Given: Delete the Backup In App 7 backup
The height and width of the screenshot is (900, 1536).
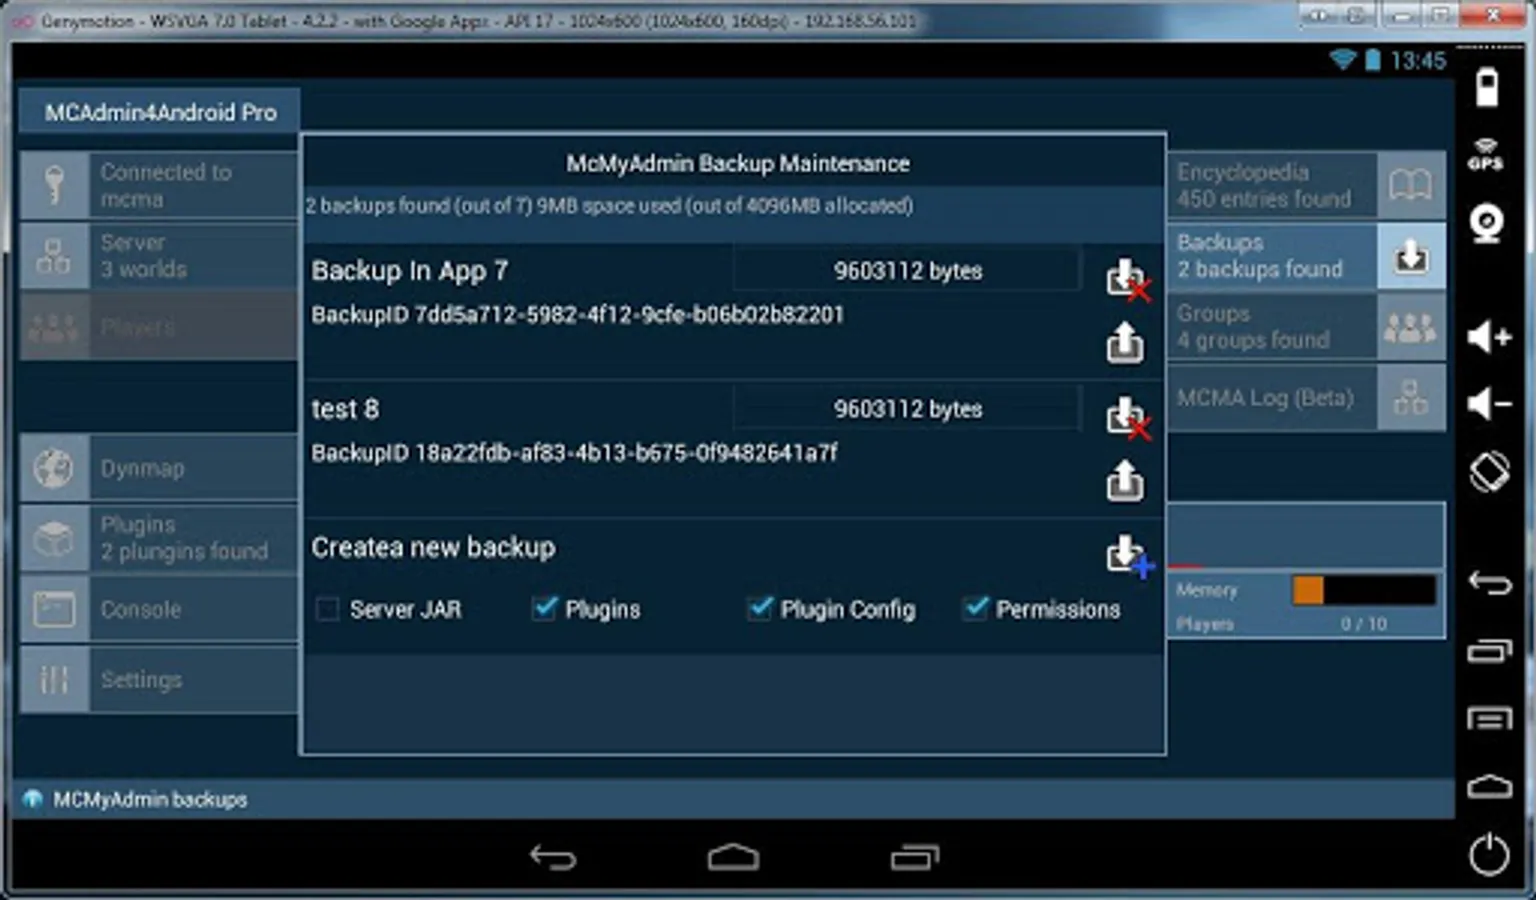Looking at the screenshot, I should [x=1127, y=279].
